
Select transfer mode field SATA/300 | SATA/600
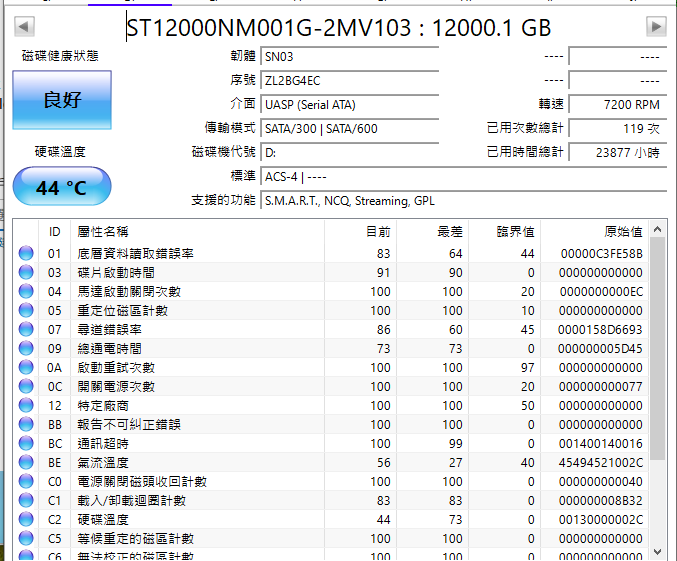(x=350, y=129)
